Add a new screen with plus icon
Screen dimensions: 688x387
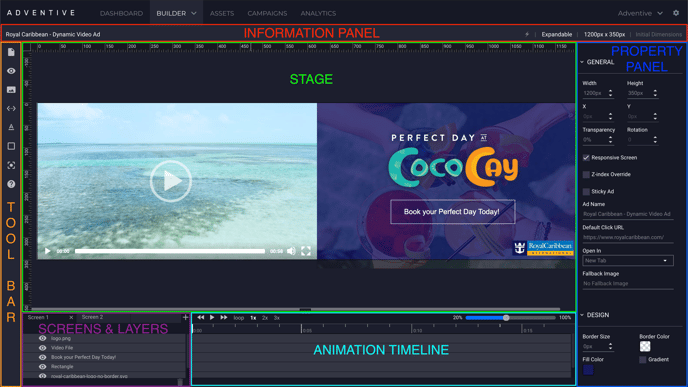[185, 317]
